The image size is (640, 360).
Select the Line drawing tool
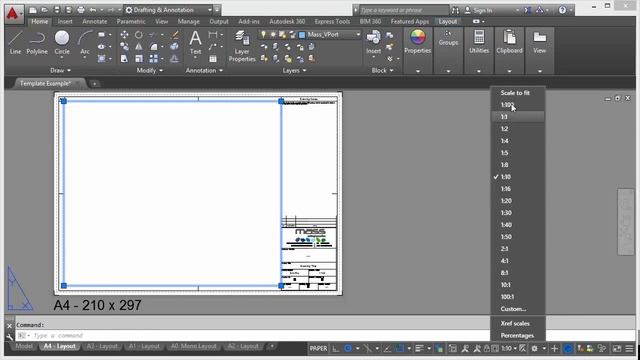coord(15,42)
